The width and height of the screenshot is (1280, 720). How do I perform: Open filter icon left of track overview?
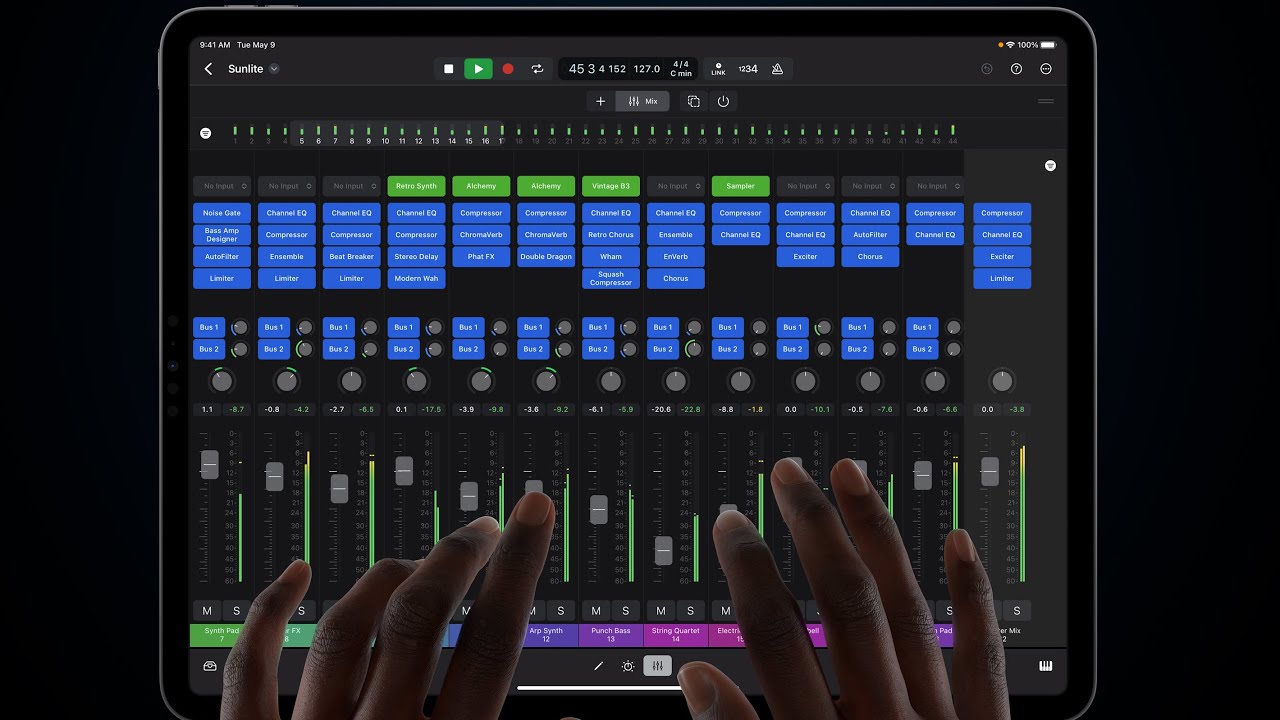coord(205,133)
